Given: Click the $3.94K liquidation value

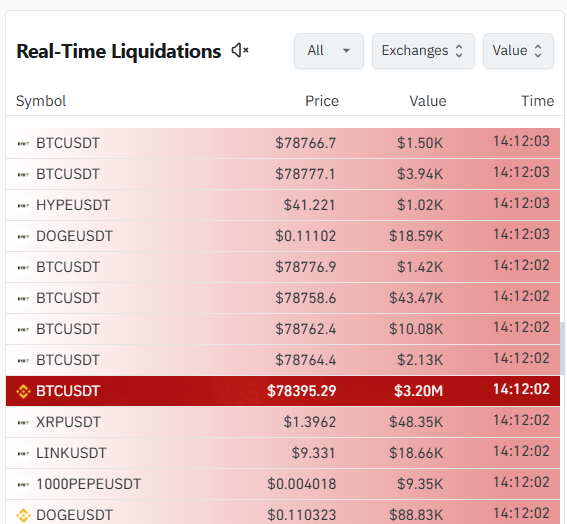Looking at the screenshot, I should click(x=420, y=174).
